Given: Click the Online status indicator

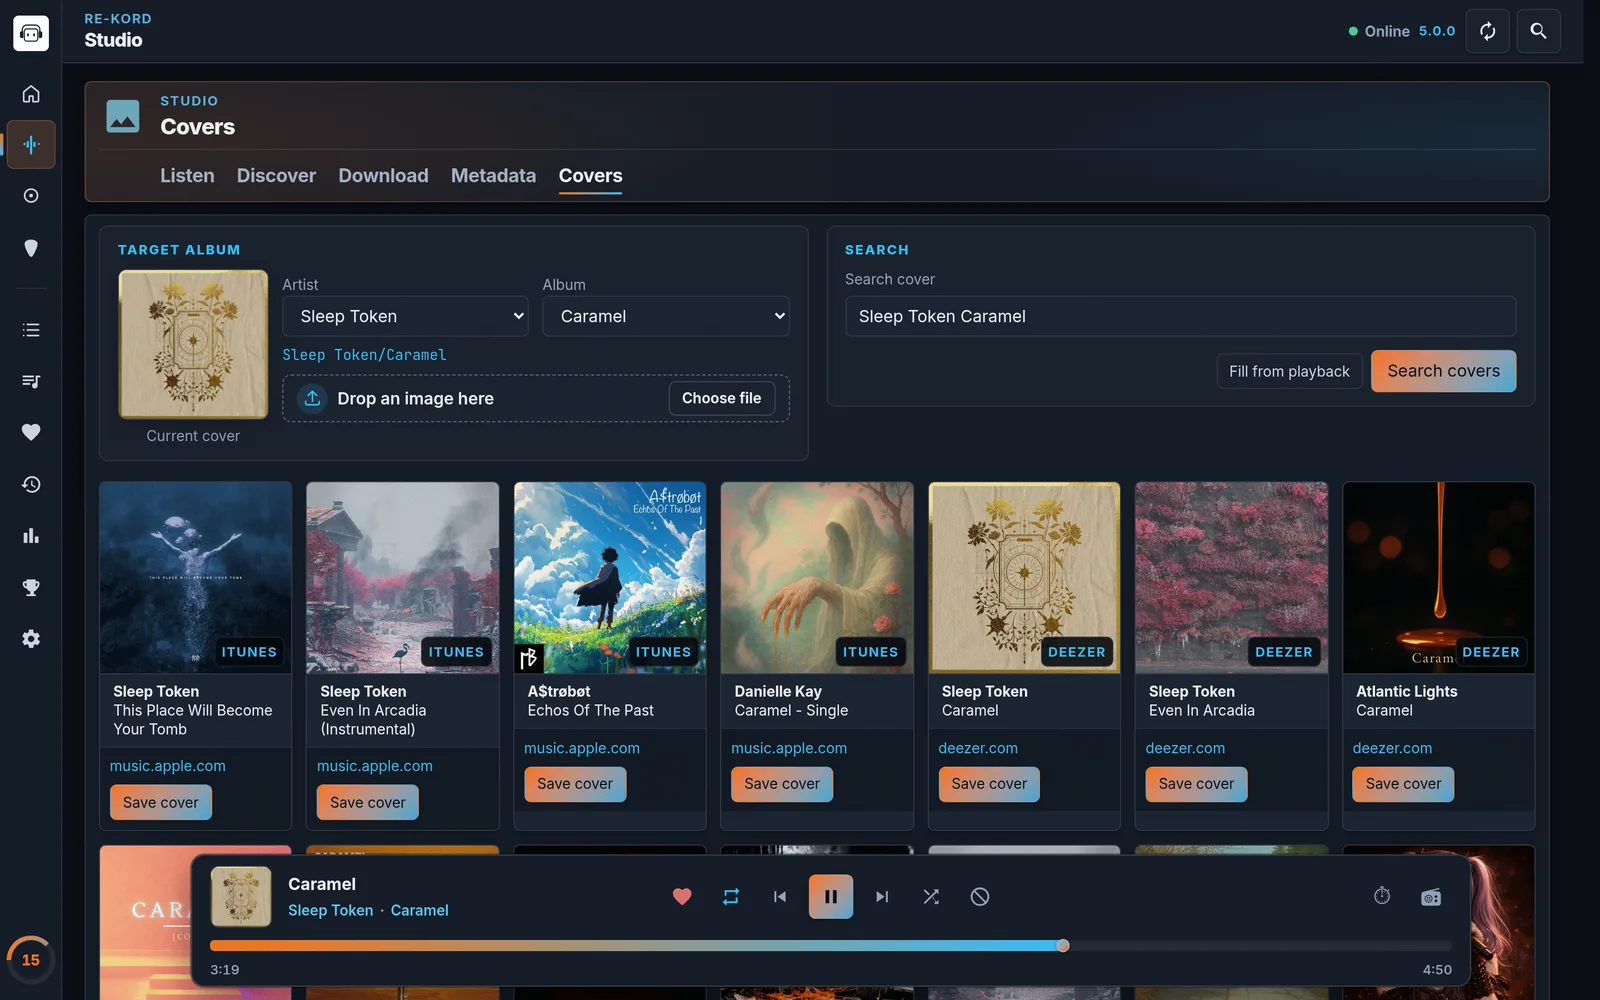Looking at the screenshot, I should 1379,31.
